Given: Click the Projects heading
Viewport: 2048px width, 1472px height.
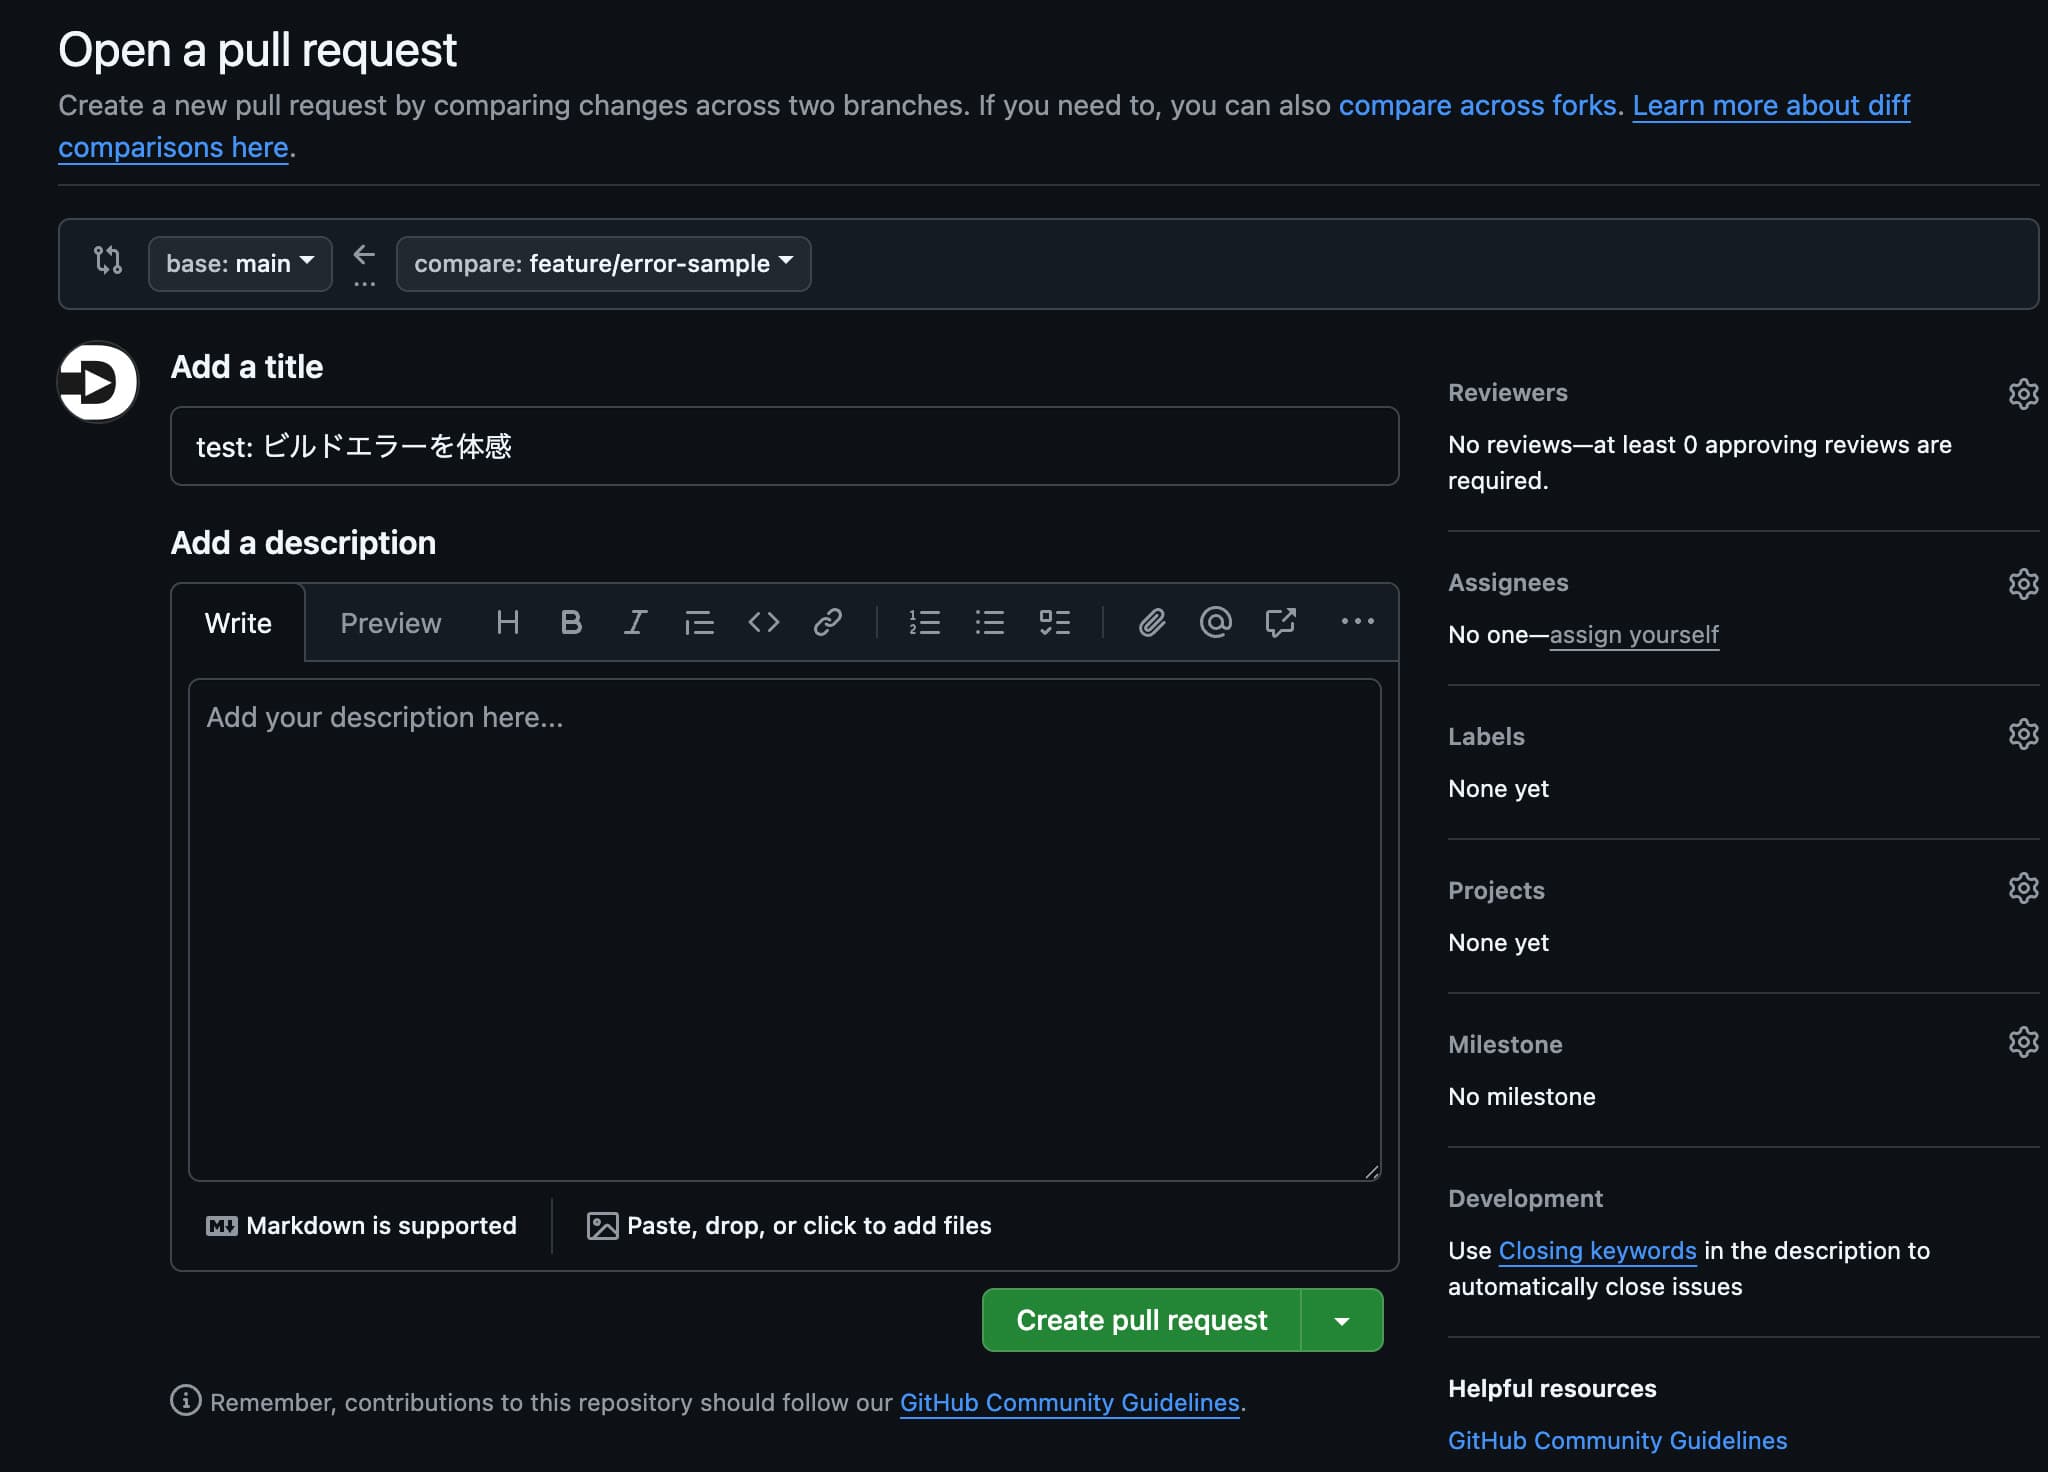Looking at the screenshot, I should tap(1496, 891).
